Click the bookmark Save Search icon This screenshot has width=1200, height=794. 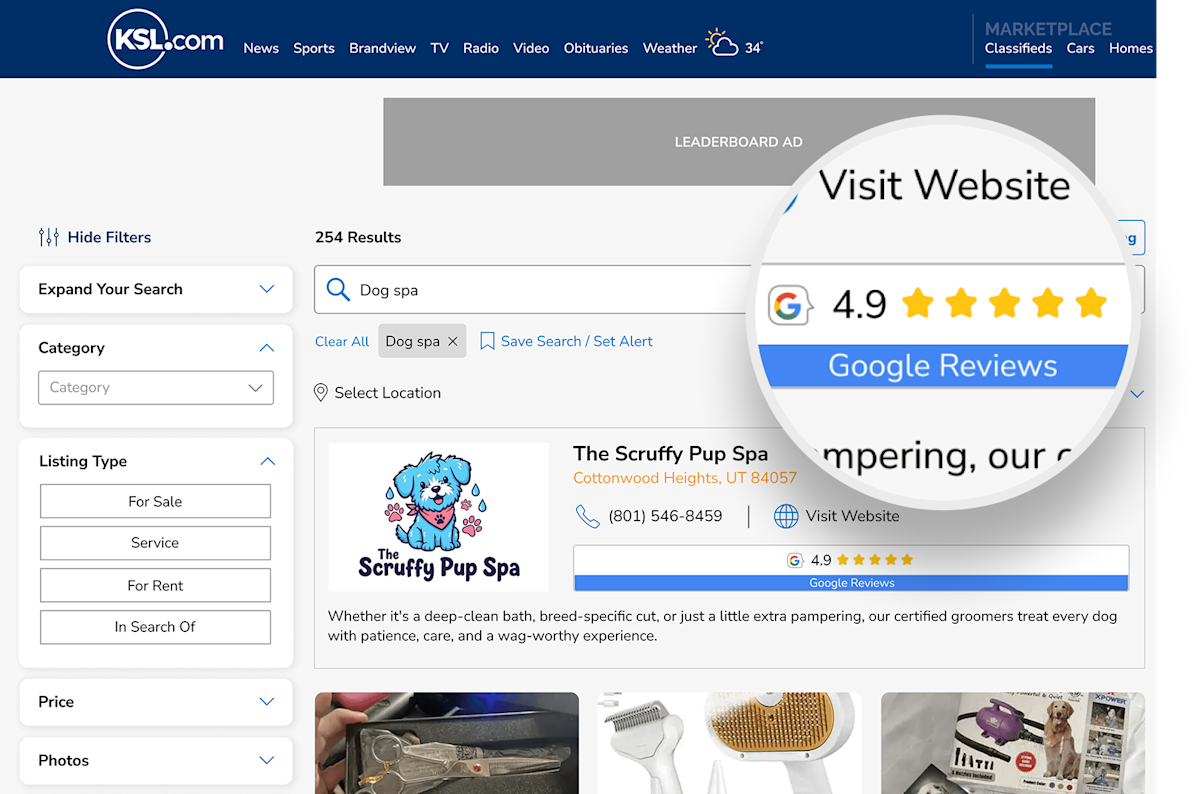[487, 342]
